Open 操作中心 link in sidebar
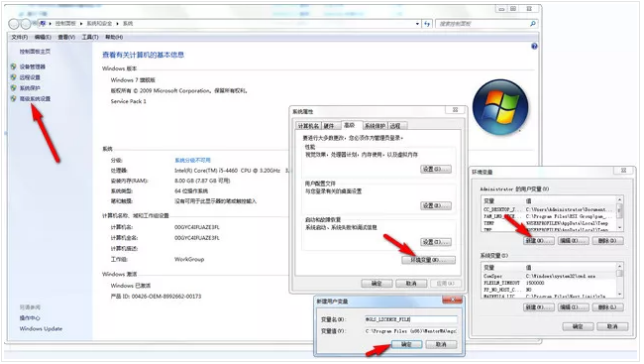This screenshot has height=364, width=644. [x=30, y=318]
